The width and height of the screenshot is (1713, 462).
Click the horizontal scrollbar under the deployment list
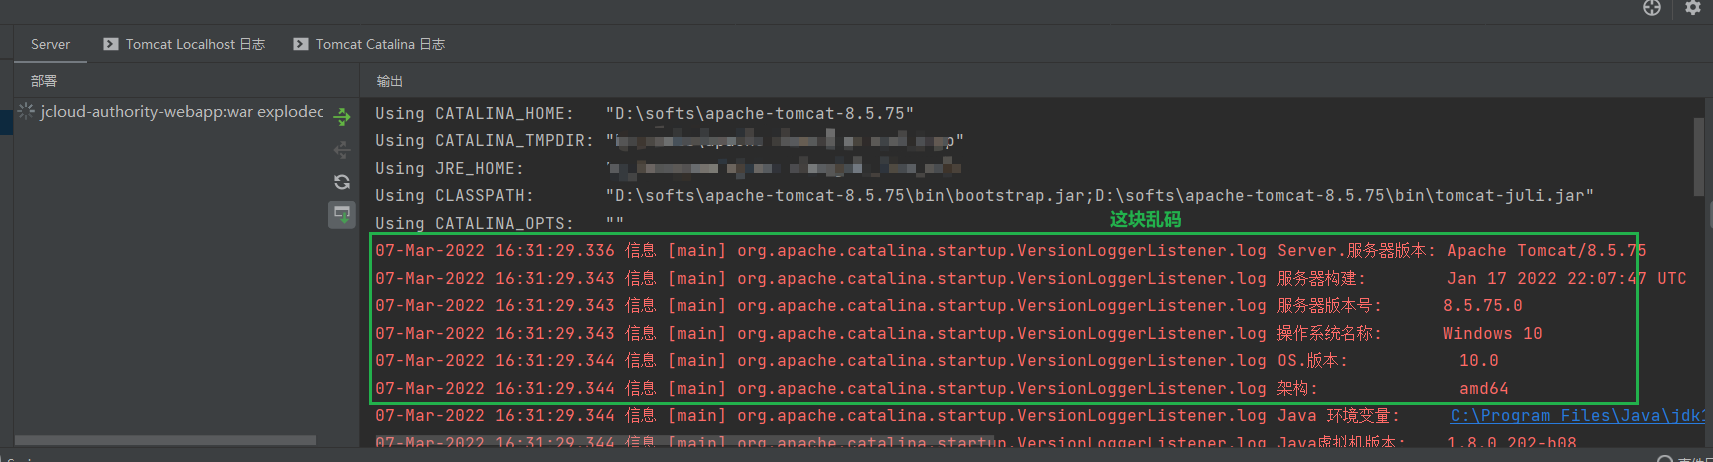(165, 440)
